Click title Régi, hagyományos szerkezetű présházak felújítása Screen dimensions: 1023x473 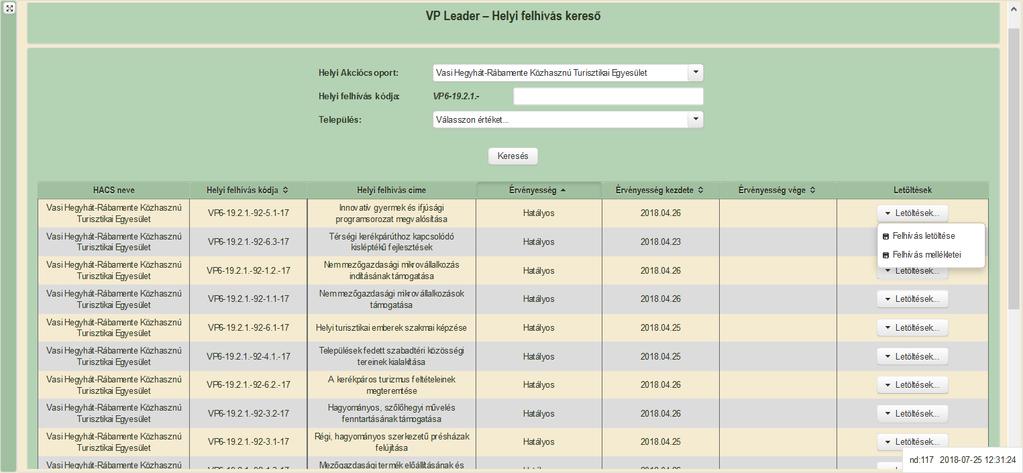(391, 442)
